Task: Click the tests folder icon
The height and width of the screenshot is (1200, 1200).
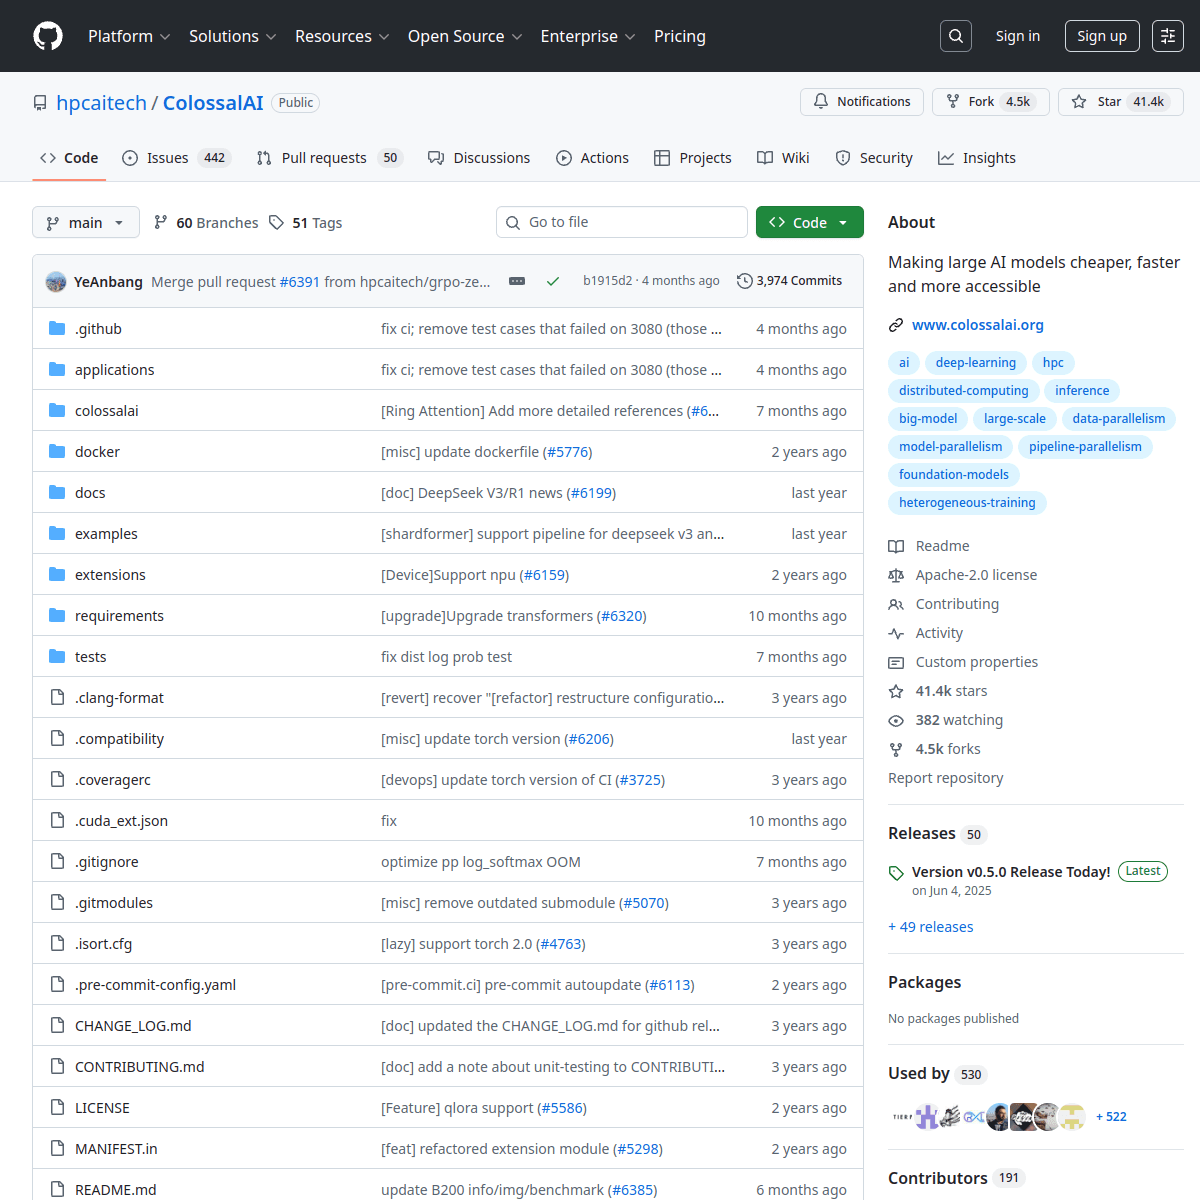Action: click(x=57, y=656)
